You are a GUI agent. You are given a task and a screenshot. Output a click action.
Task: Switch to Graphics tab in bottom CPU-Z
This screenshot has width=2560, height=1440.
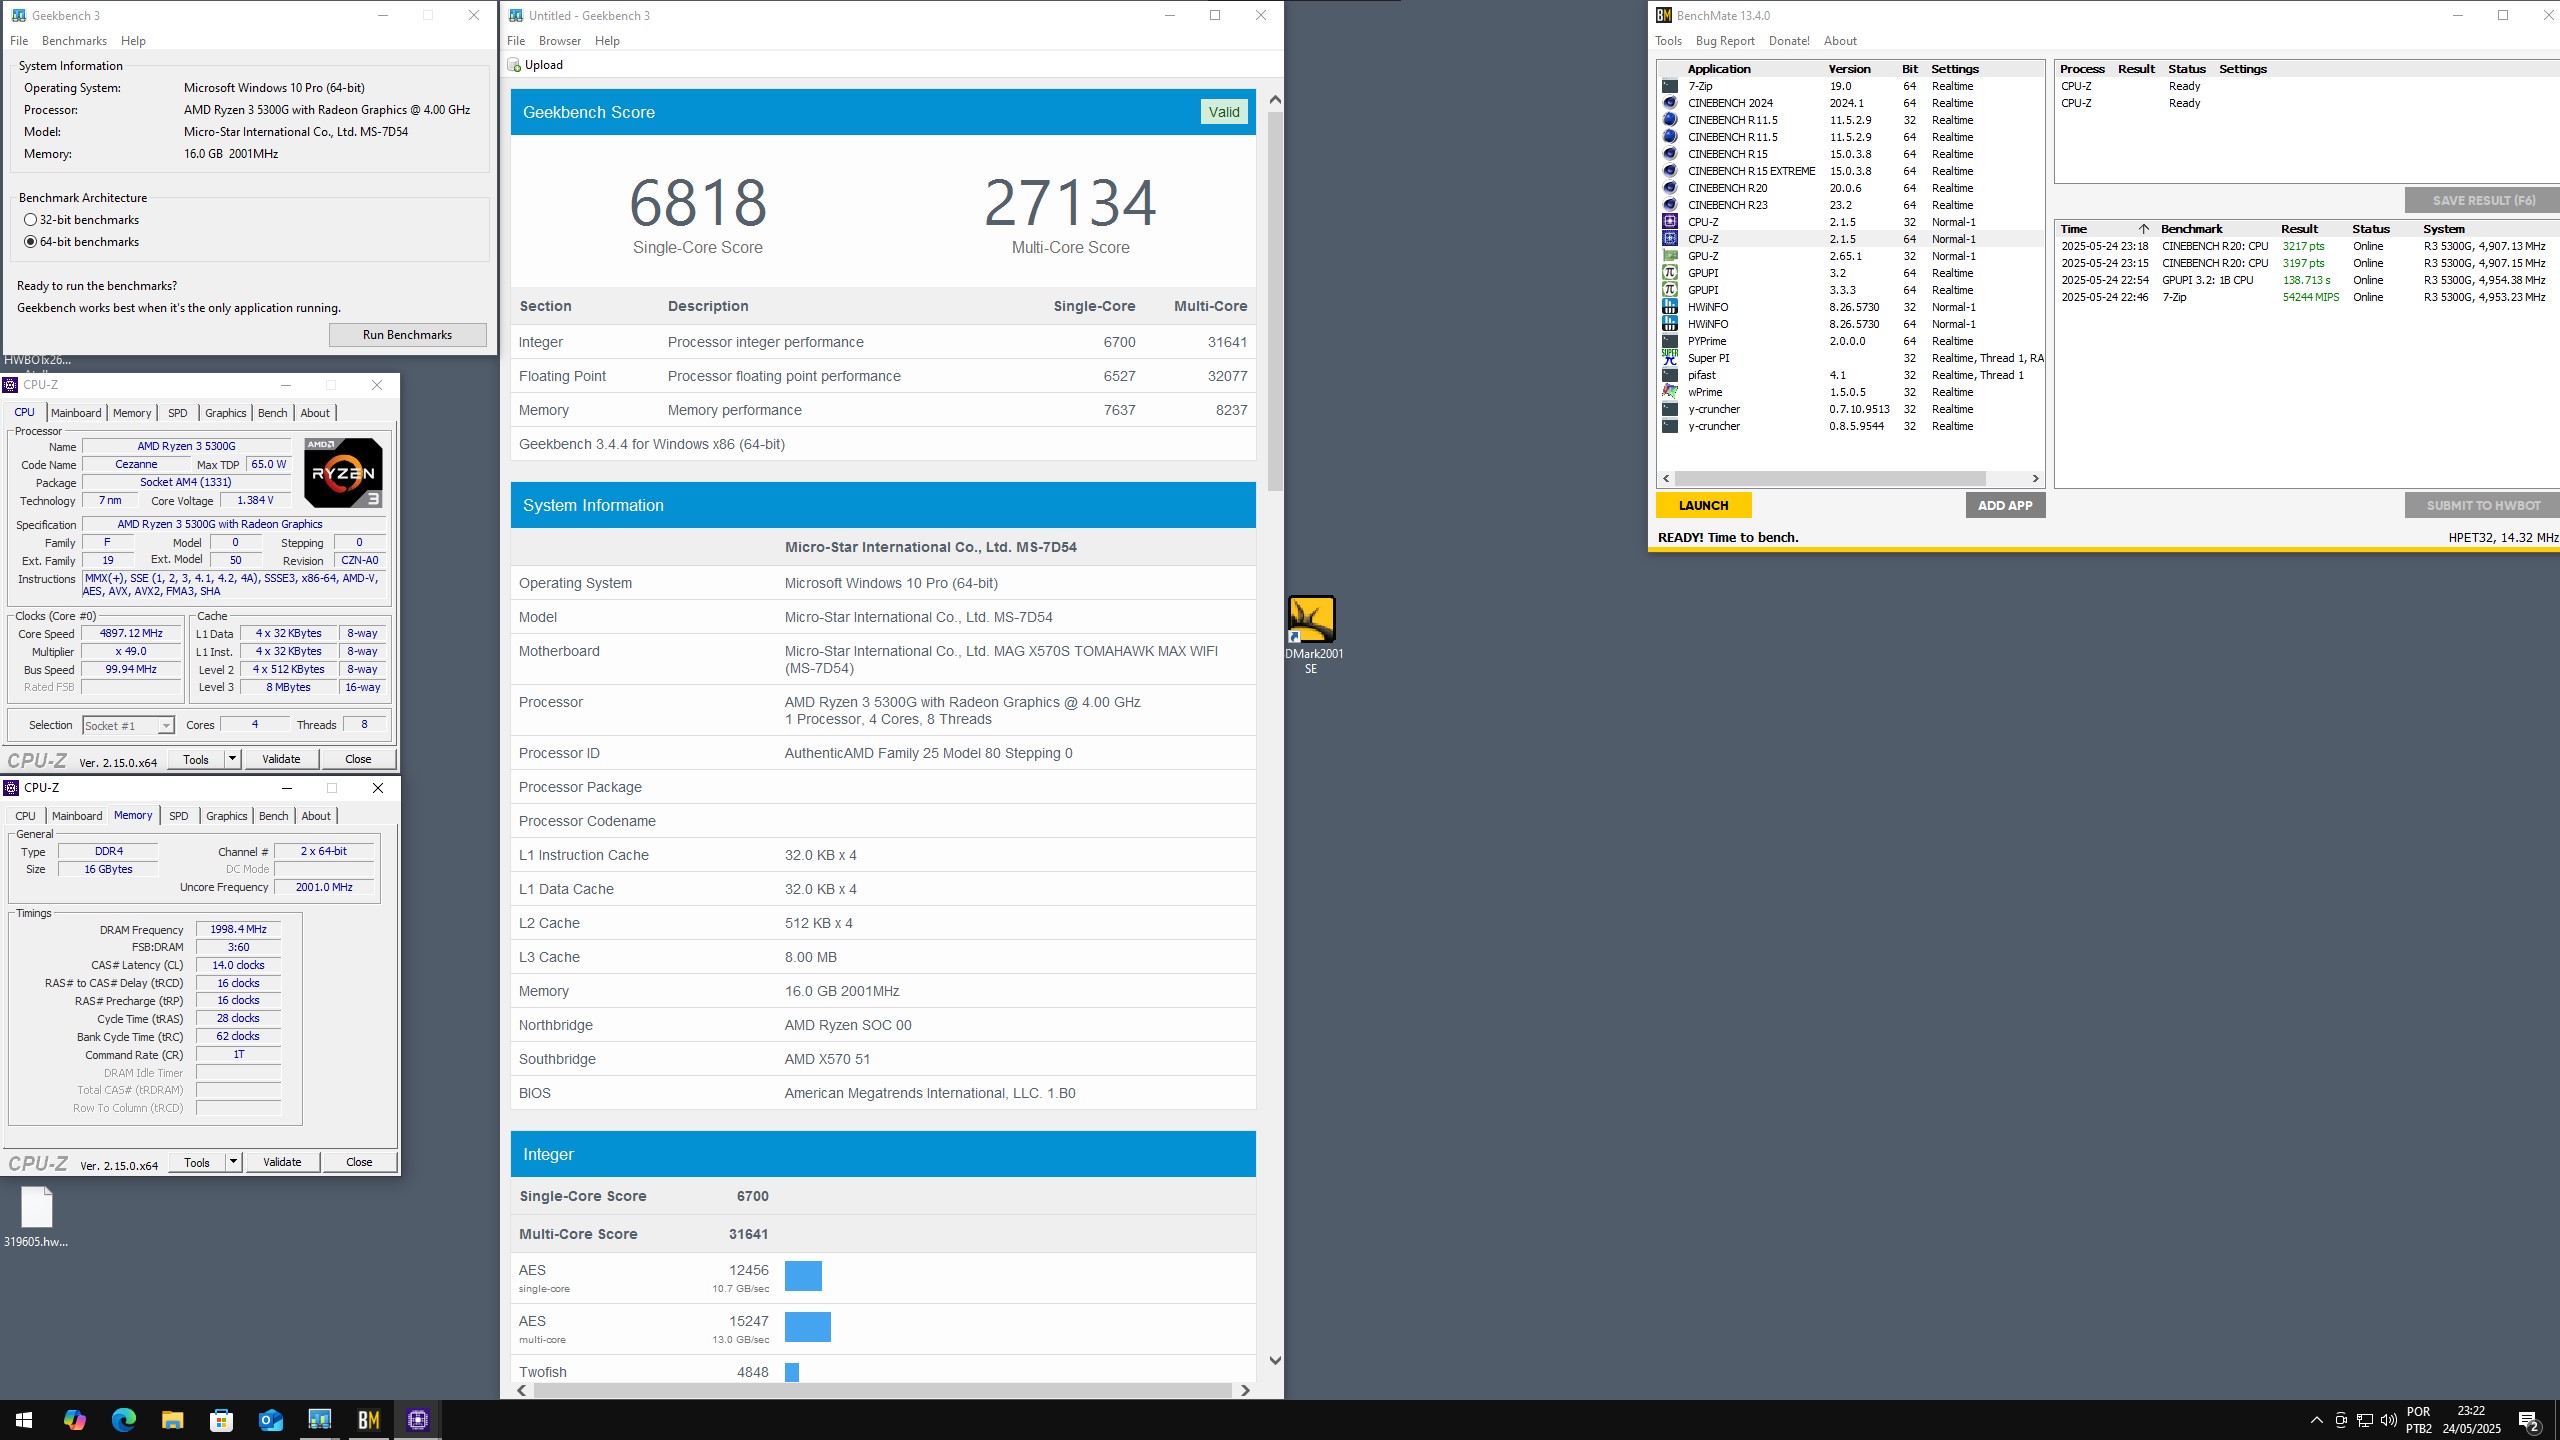tap(227, 816)
